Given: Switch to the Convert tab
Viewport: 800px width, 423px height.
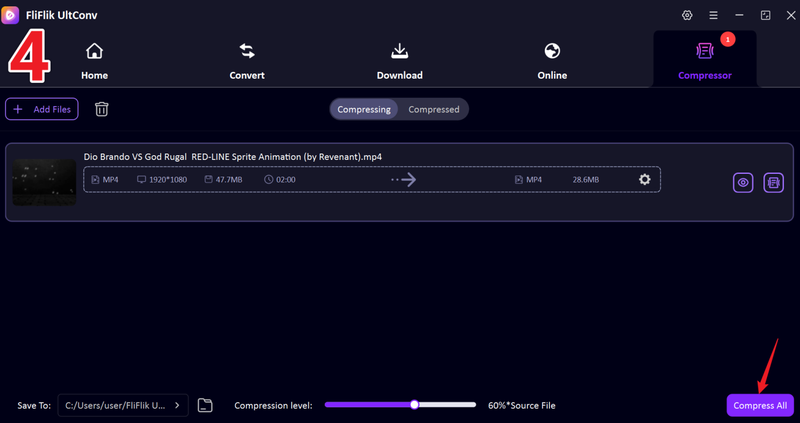Looking at the screenshot, I should coord(247,61).
